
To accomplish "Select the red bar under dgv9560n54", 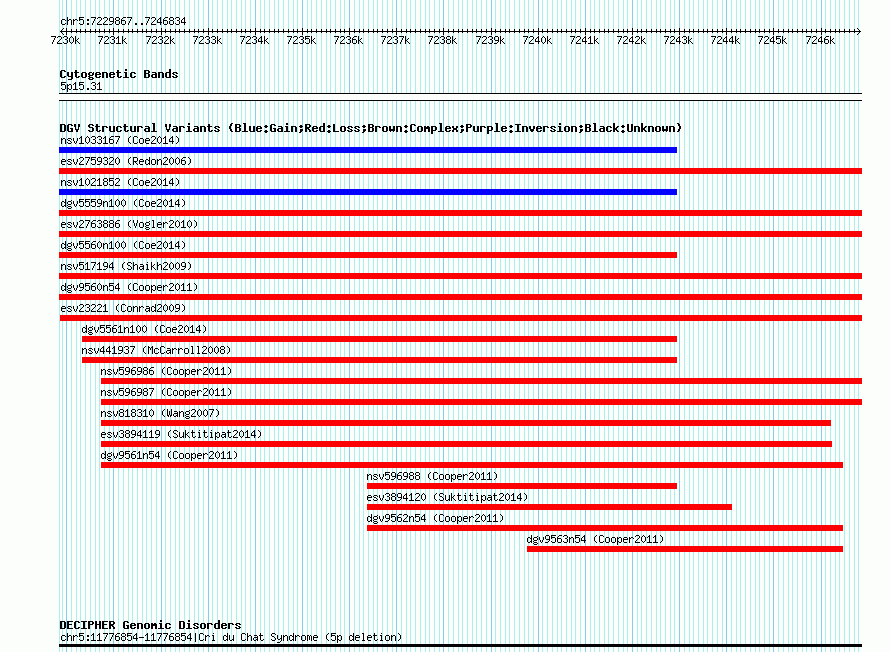I will coord(460,297).
